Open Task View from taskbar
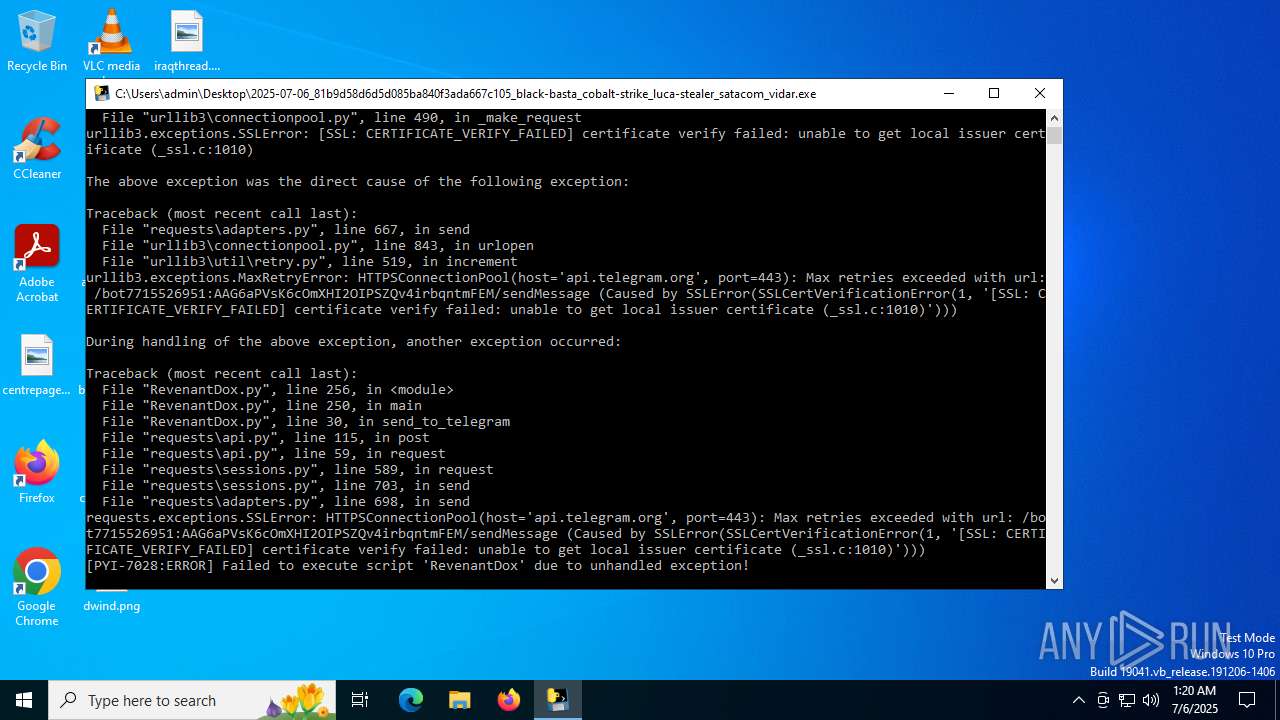 360,700
